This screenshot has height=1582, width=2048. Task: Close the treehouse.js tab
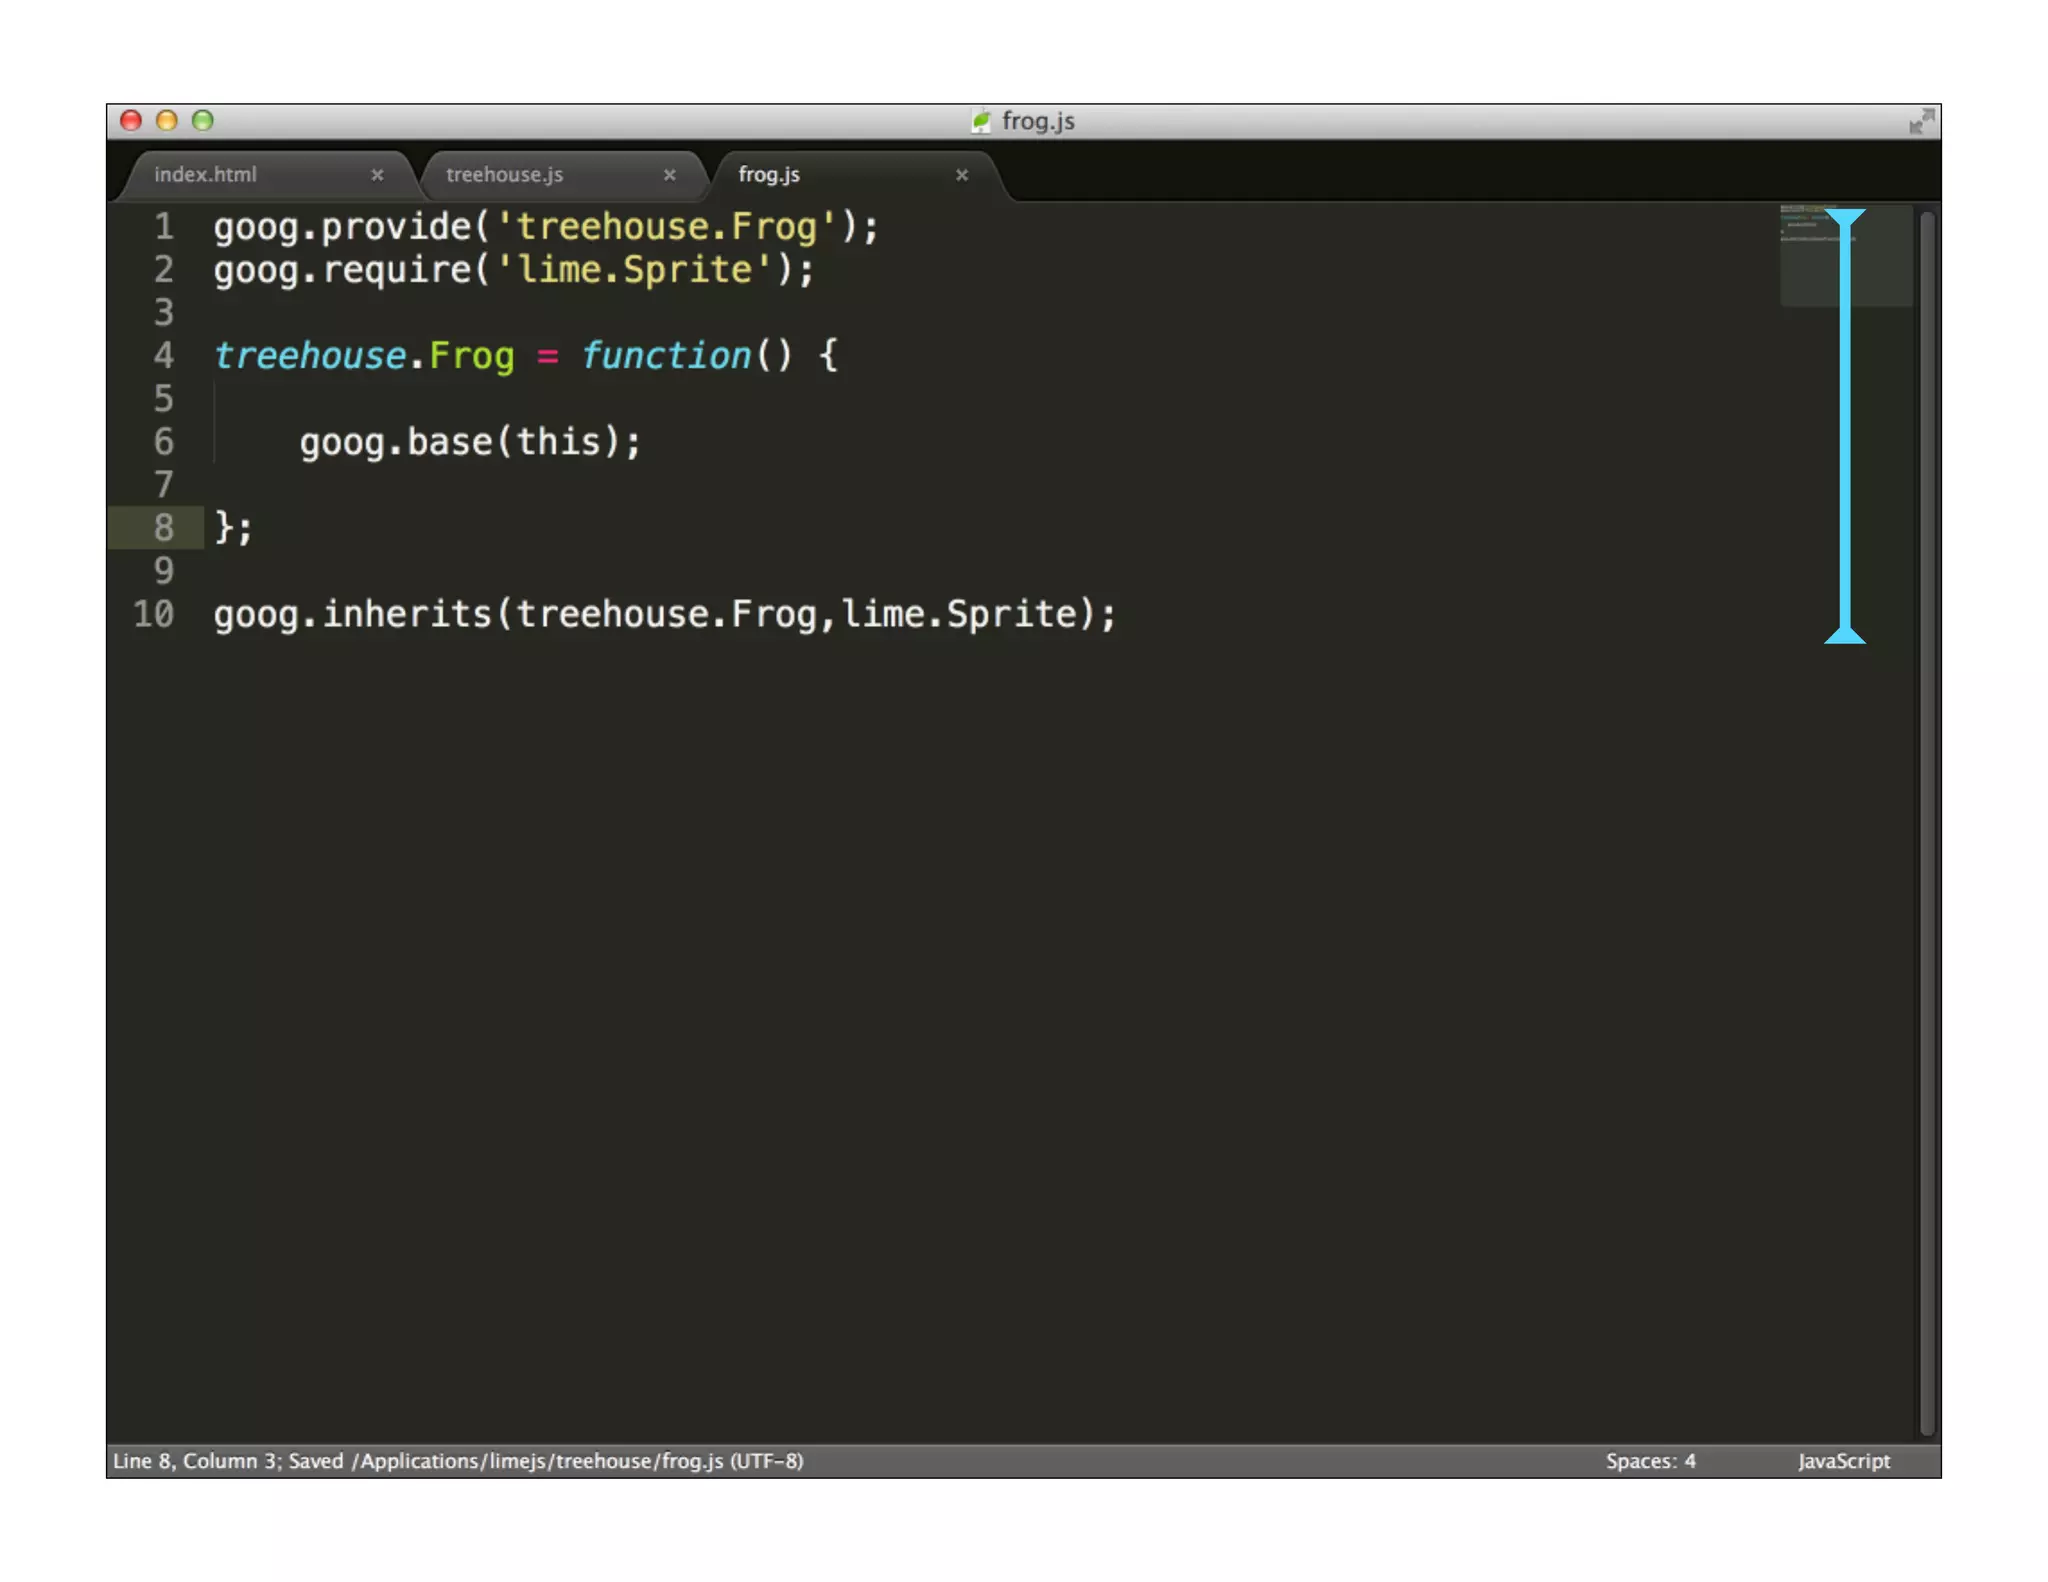point(669,175)
